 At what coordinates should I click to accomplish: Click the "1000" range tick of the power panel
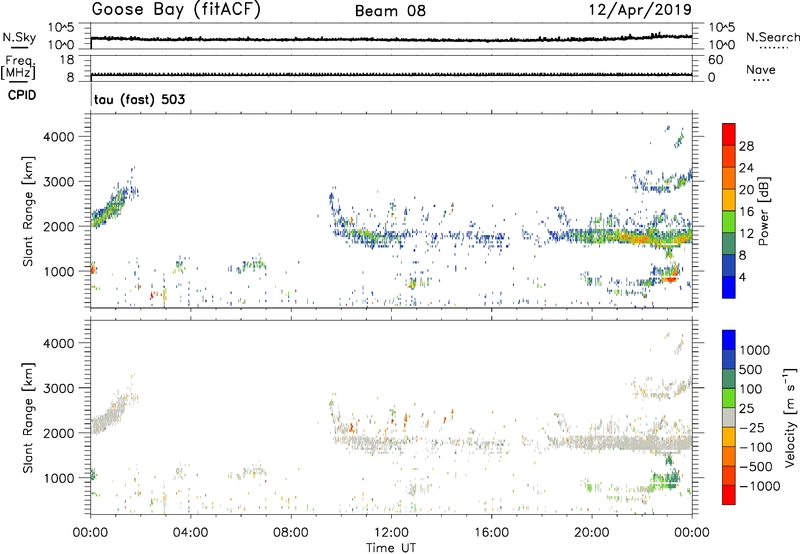pyautogui.click(x=61, y=271)
